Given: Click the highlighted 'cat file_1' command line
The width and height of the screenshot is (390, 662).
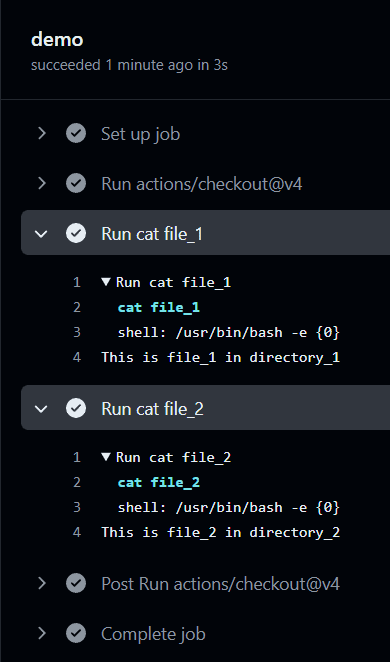Looking at the screenshot, I should coord(159,307).
